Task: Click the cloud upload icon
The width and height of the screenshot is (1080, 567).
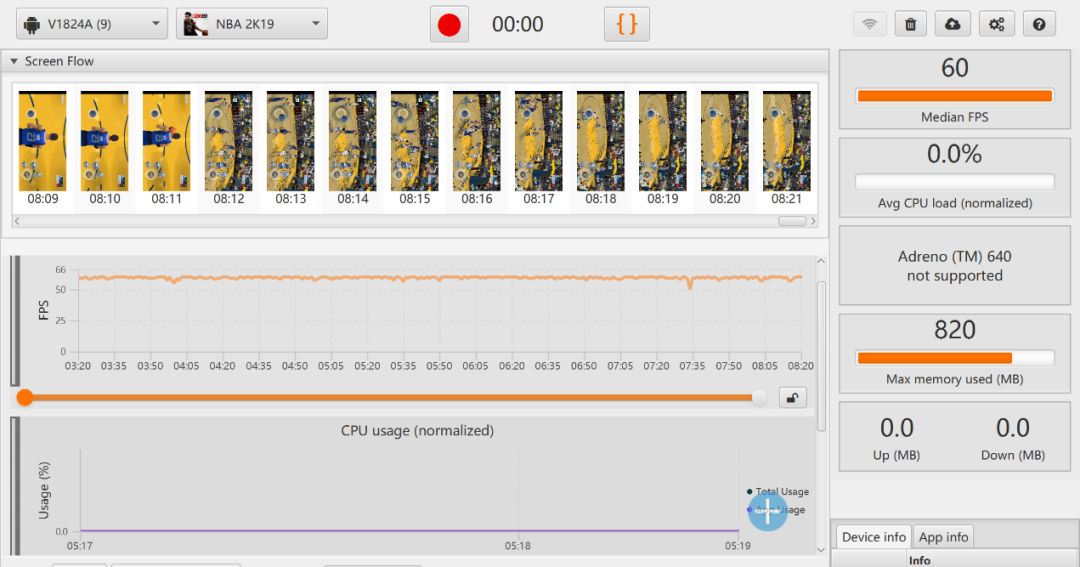Action: (953, 24)
